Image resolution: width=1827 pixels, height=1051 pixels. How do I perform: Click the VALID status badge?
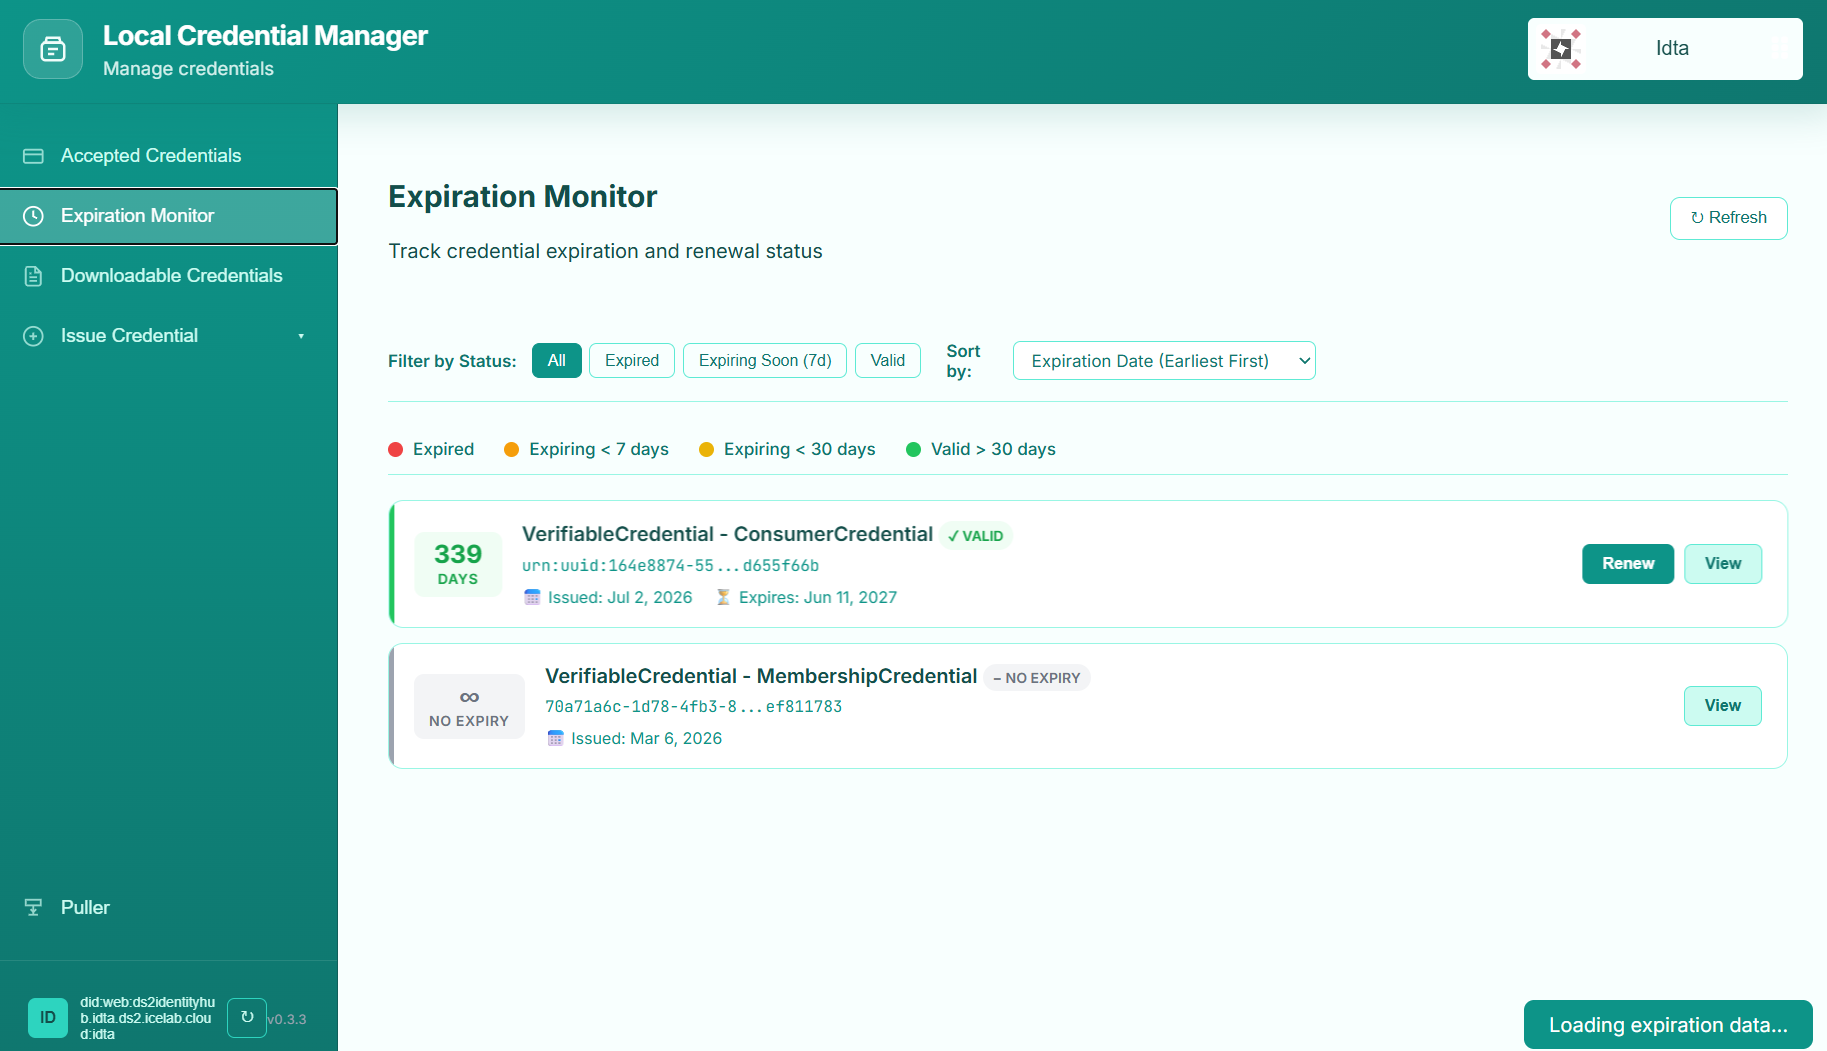coord(976,536)
